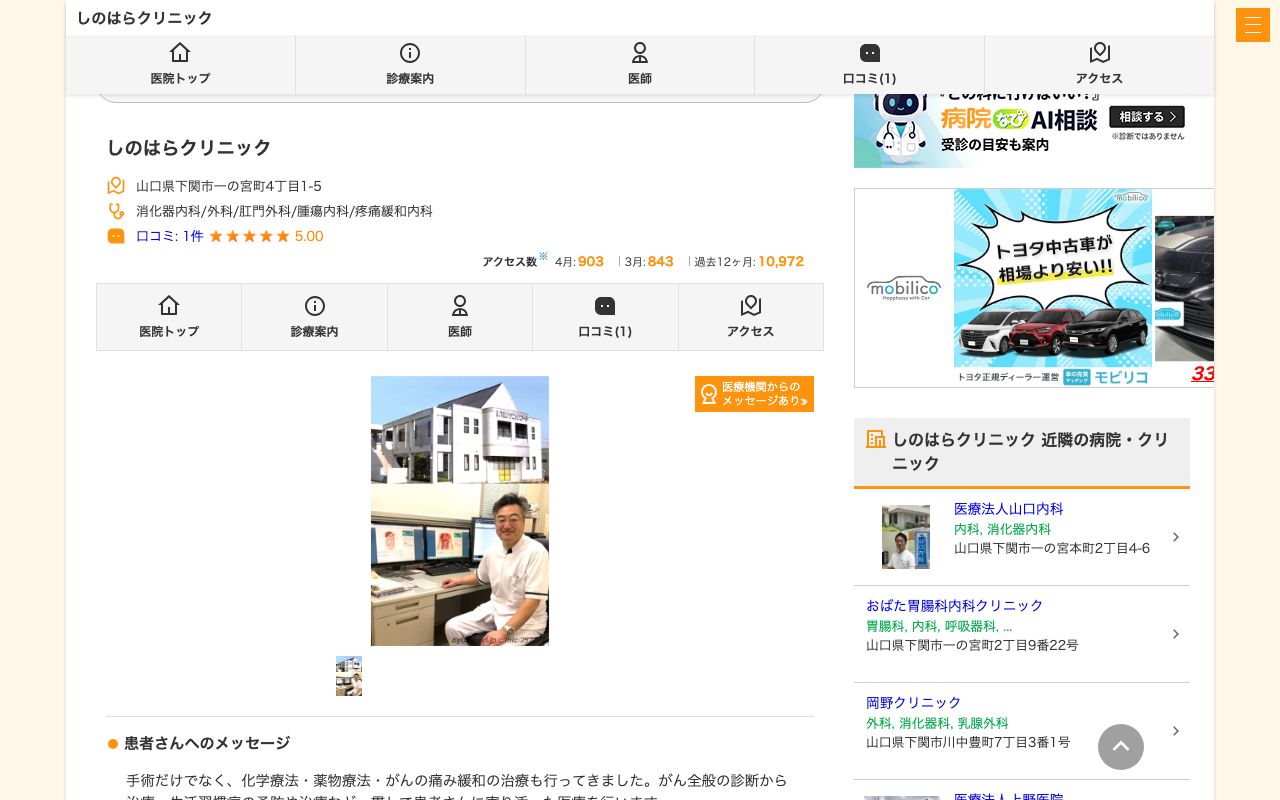Expand the 岡野クリニック row chevron
Screen dimensions: 1280x800
click(1176, 731)
